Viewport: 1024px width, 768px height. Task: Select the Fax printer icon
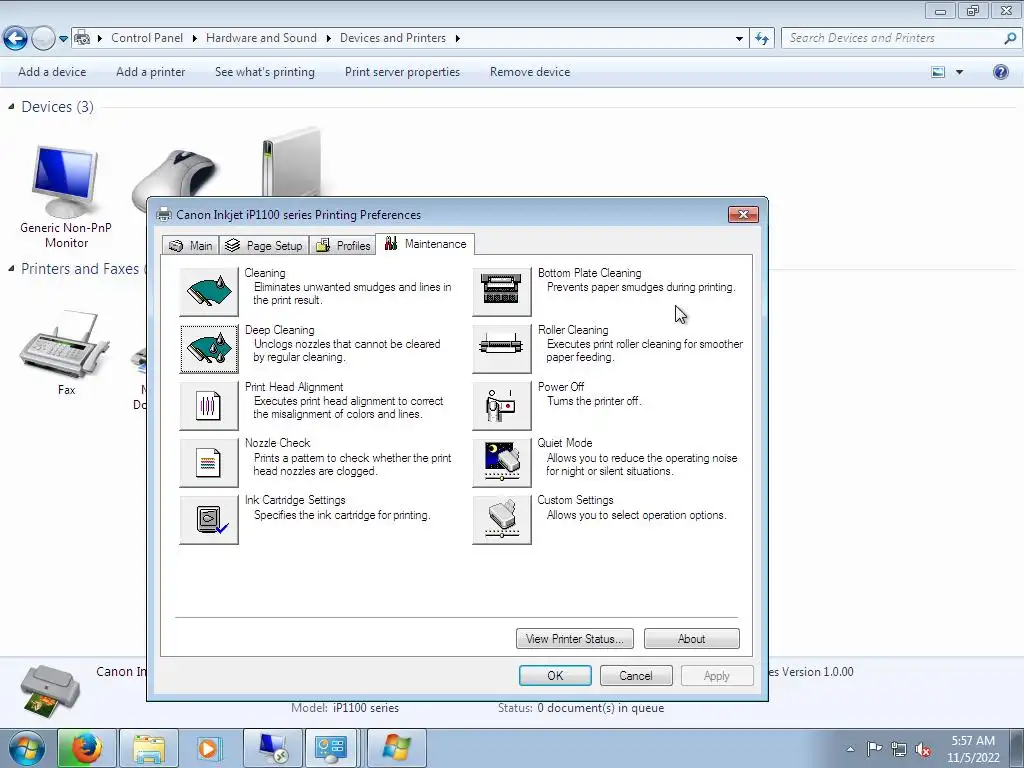pos(65,353)
